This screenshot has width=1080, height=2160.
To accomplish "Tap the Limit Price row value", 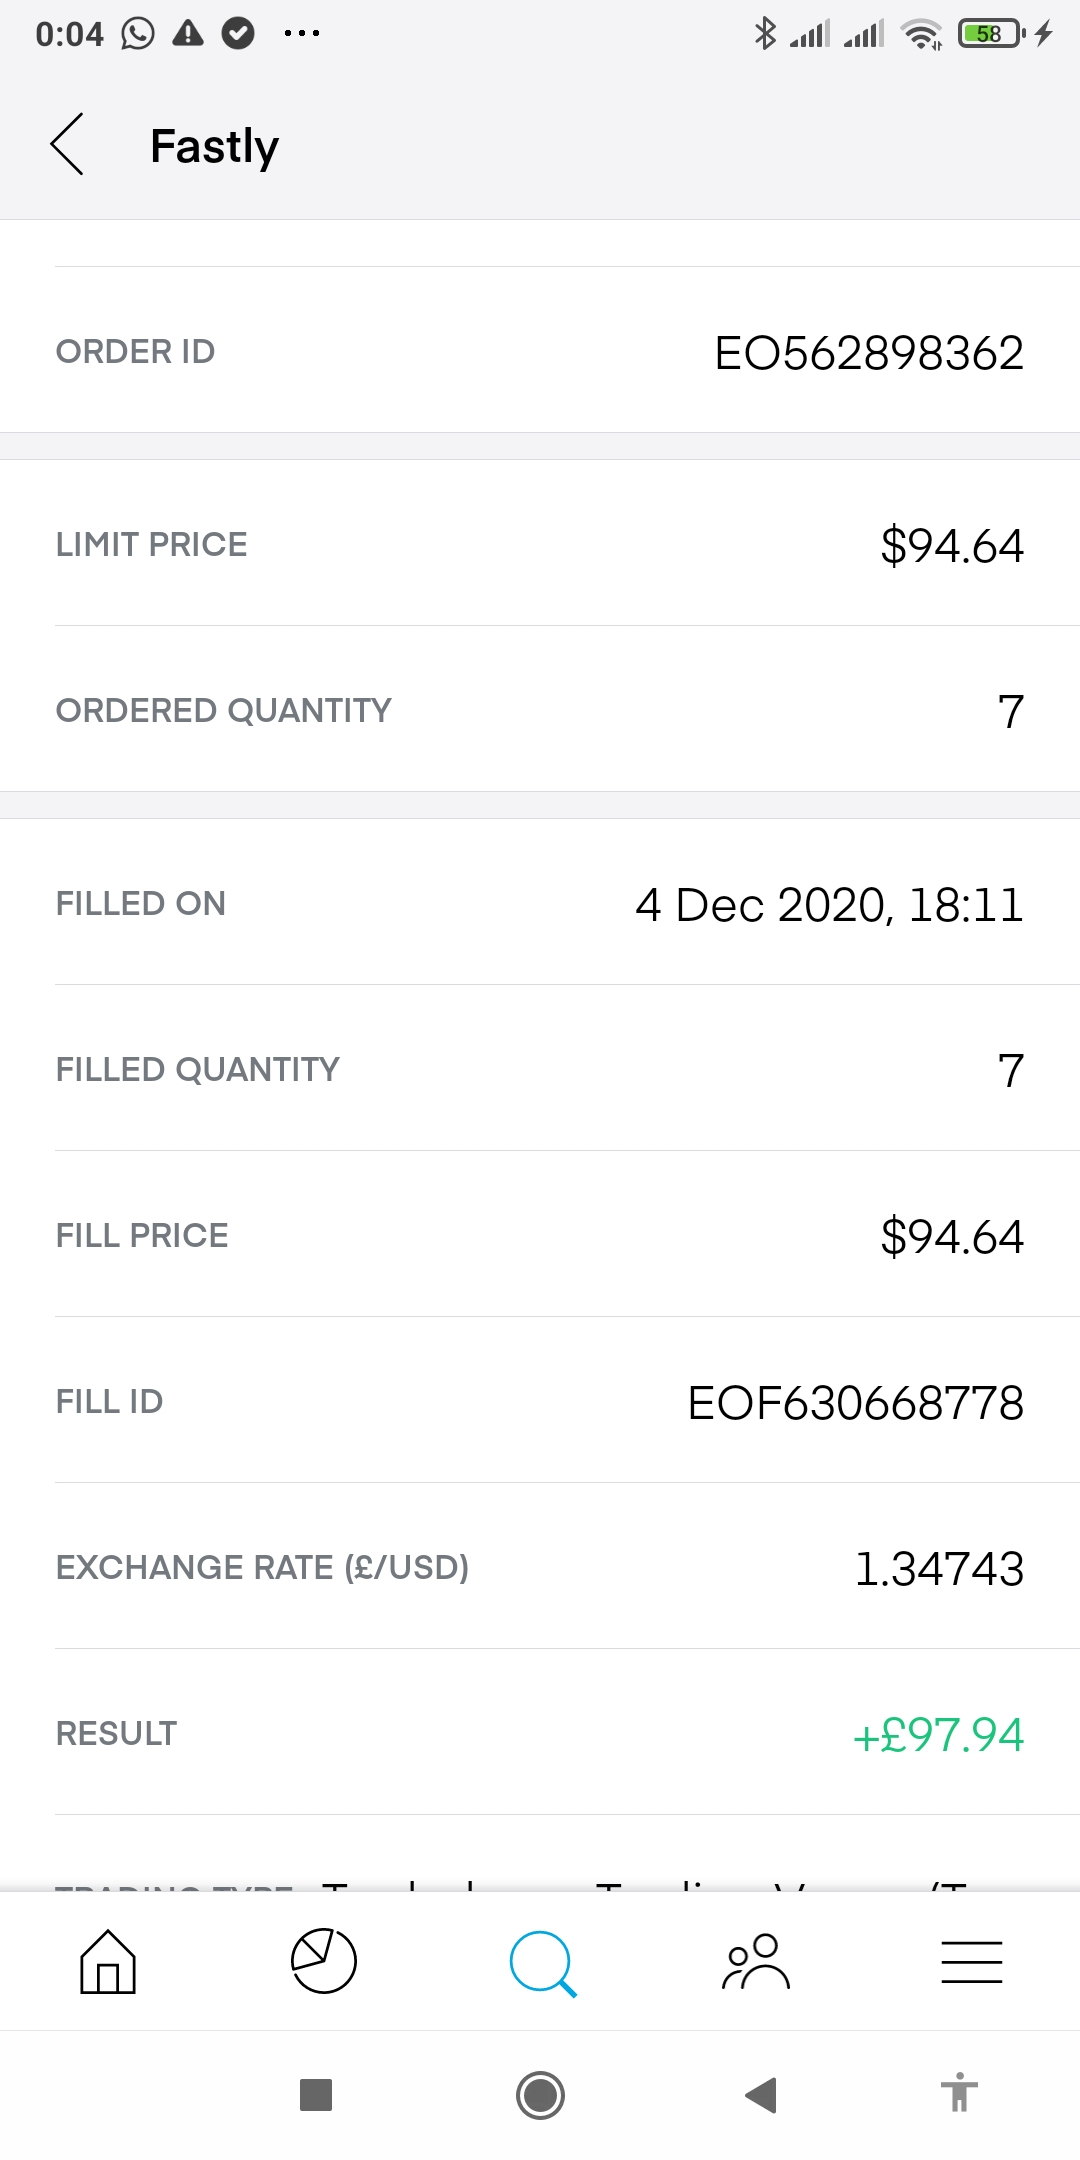I will (x=951, y=546).
